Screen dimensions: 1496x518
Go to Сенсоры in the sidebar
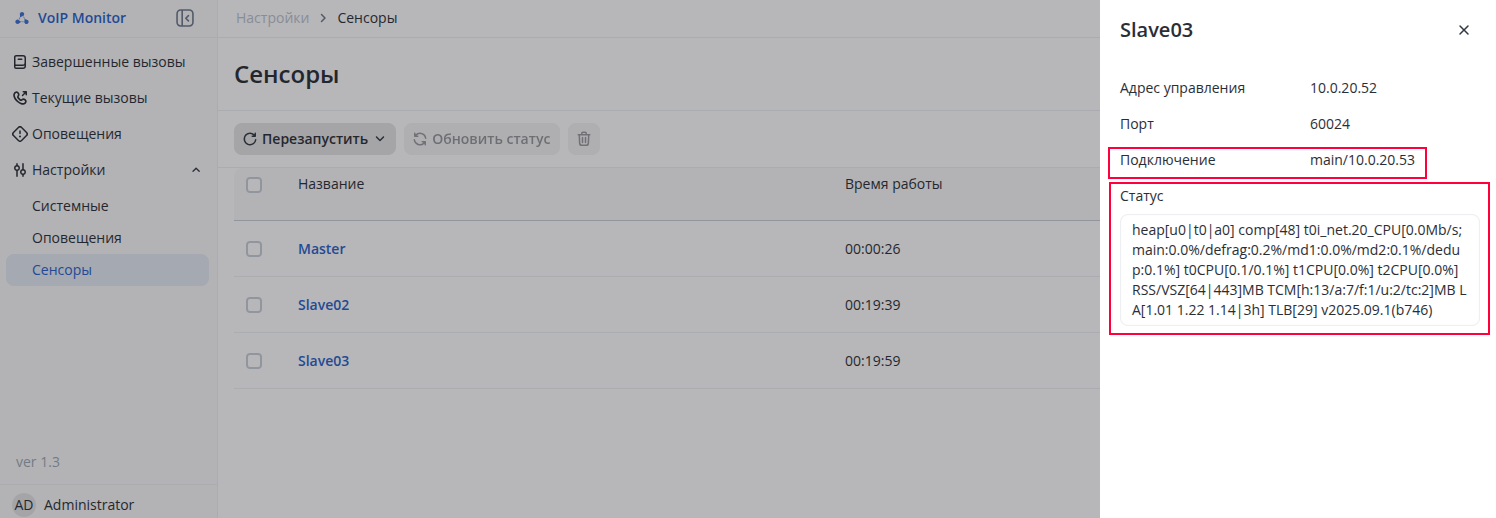(62, 270)
